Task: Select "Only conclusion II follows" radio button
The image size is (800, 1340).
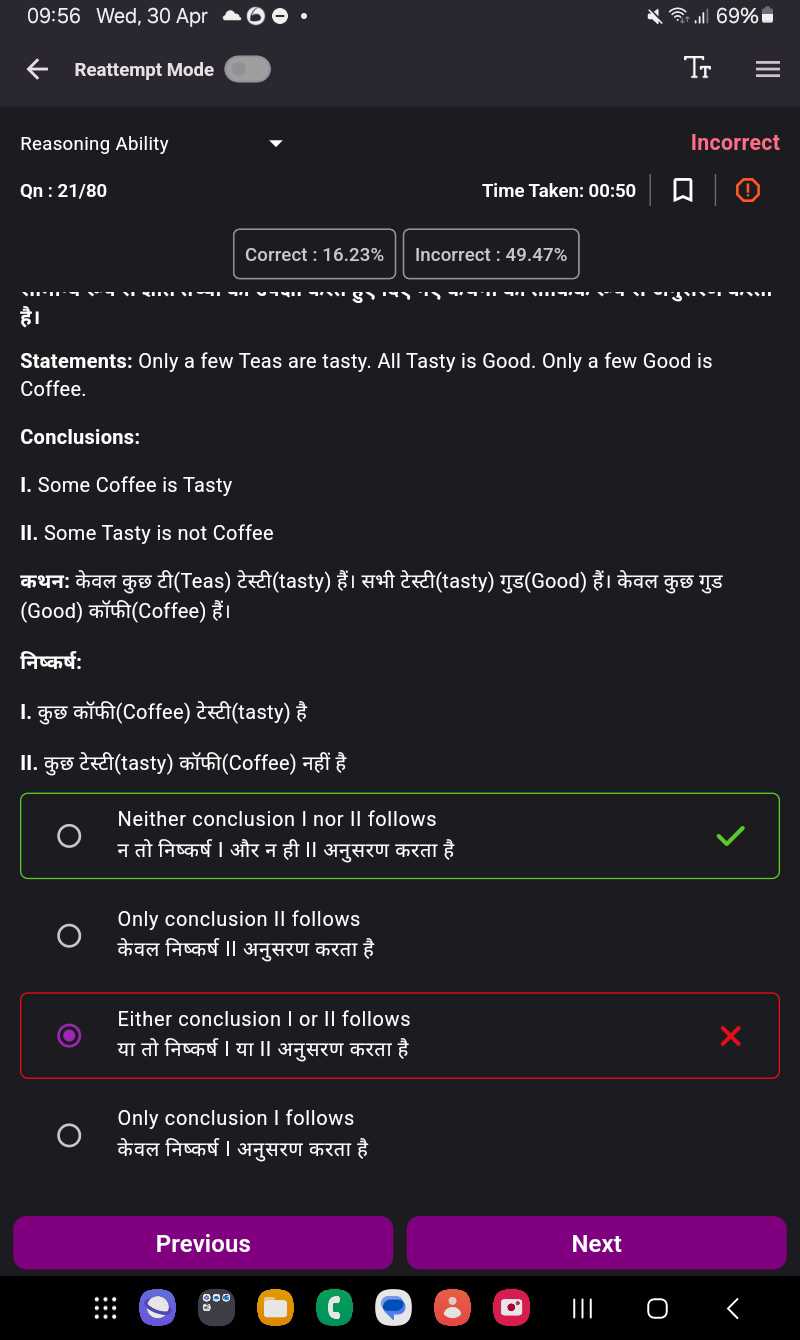Action: pyautogui.click(x=69, y=935)
